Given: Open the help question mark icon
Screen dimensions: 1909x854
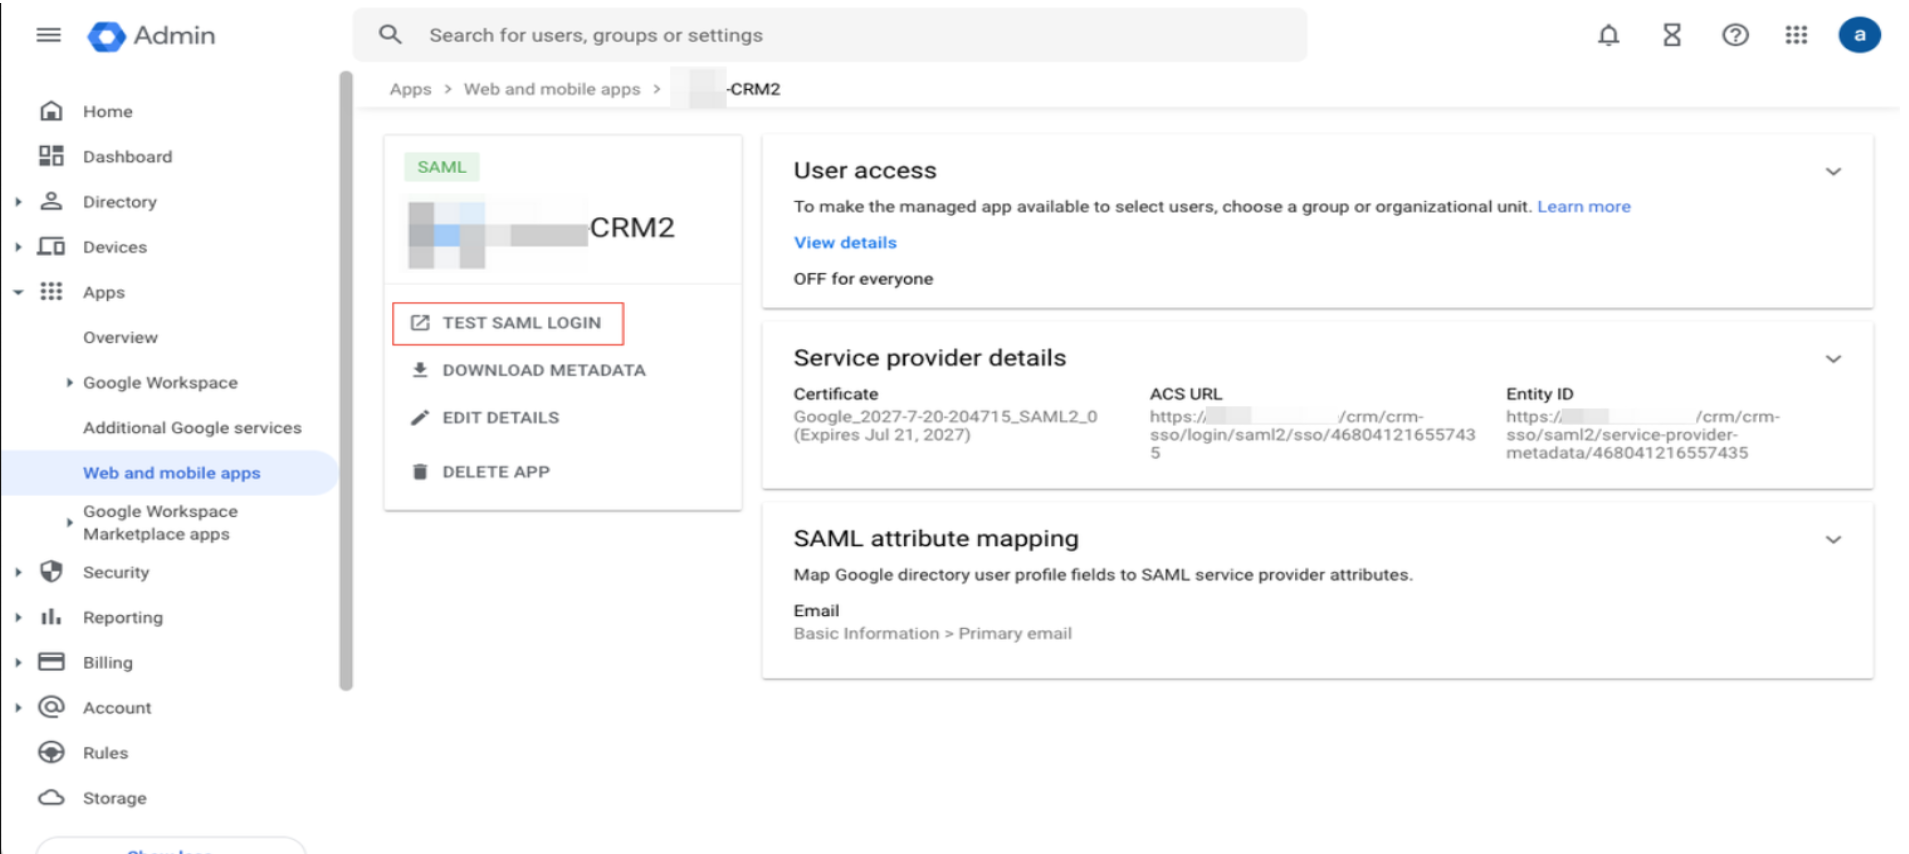Looking at the screenshot, I should (x=1735, y=35).
